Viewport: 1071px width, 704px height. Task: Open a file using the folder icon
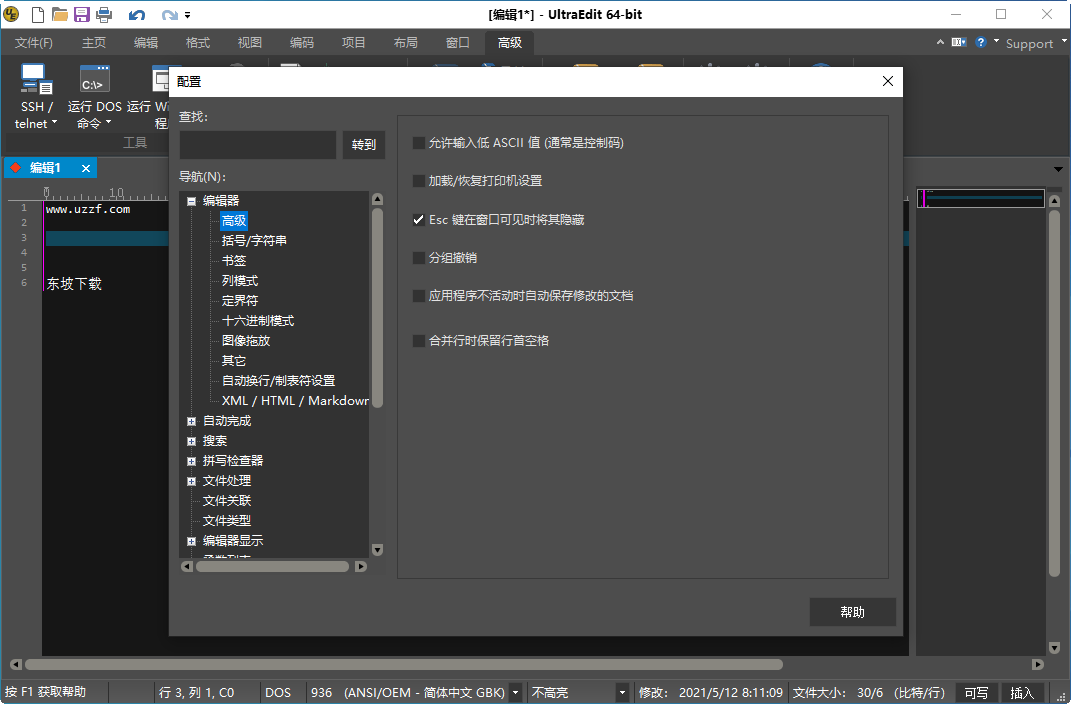[x=60, y=14]
